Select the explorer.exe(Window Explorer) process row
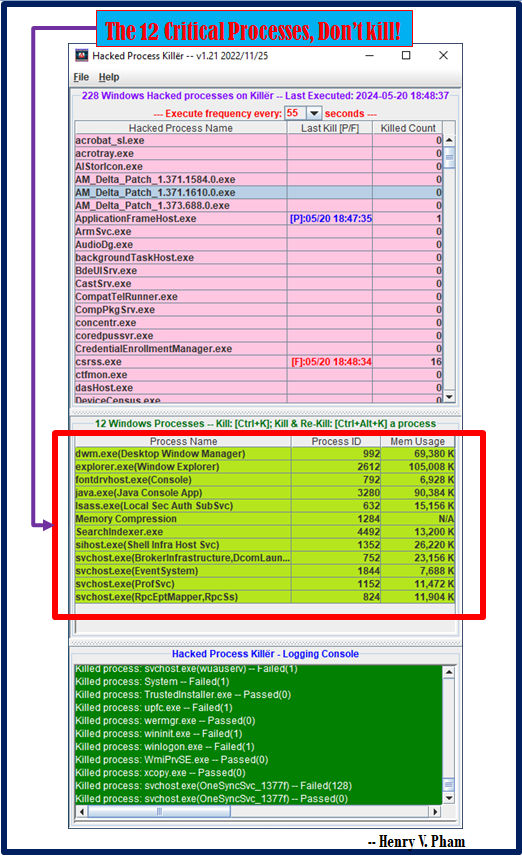Viewport: 522px width, 856px height. click(265, 467)
